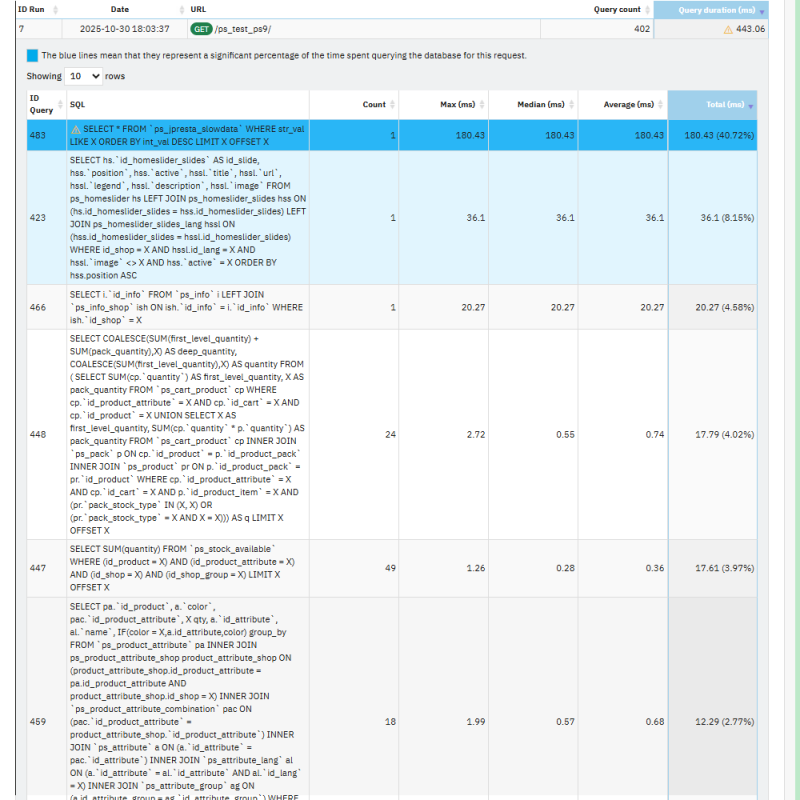This screenshot has height=800, width=800.
Task: Click sort arrows on Max (ms) column
Action: (481, 105)
